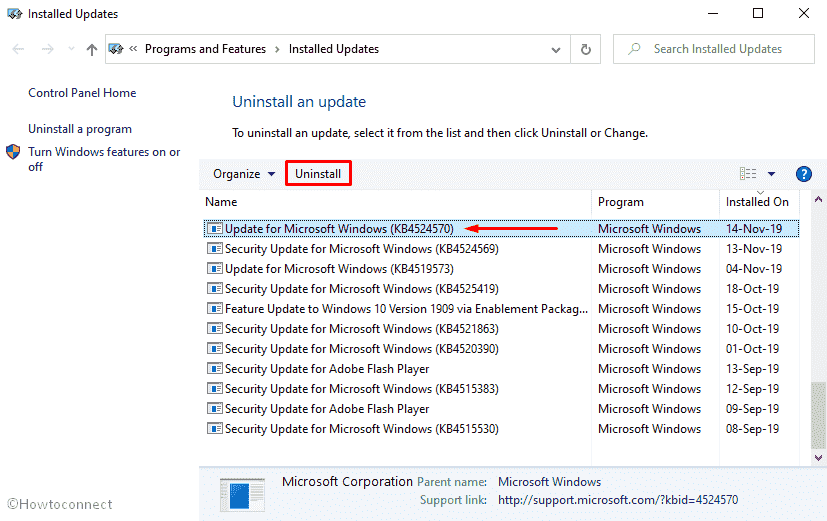Click the 04-Nov-19 installed date cell
Viewport: 827px width, 521px height.
tap(754, 269)
